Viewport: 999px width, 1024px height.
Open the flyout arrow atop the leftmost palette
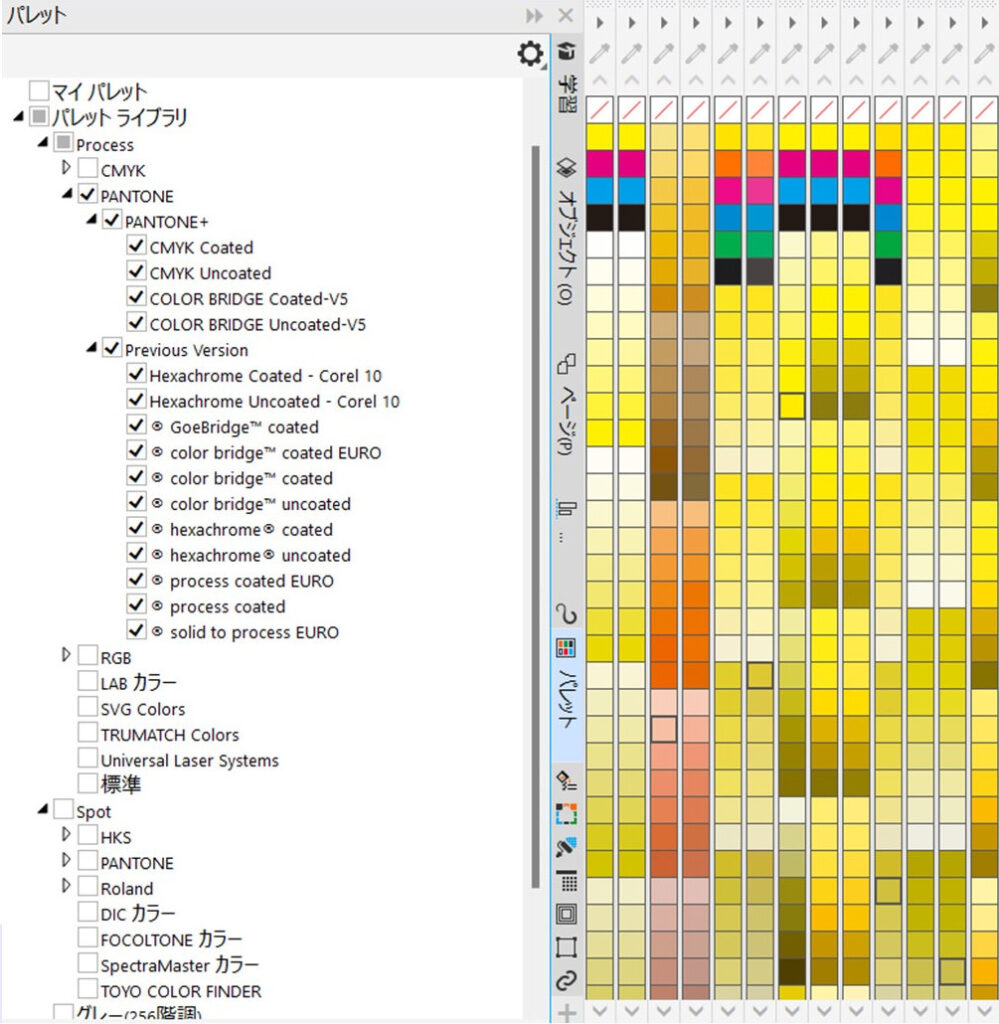pyautogui.click(x=600, y=21)
